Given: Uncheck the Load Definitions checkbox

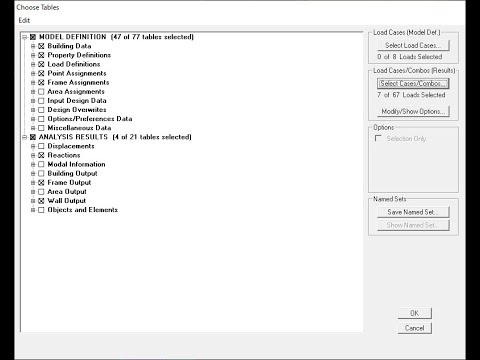Looking at the screenshot, I should click(41, 64).
